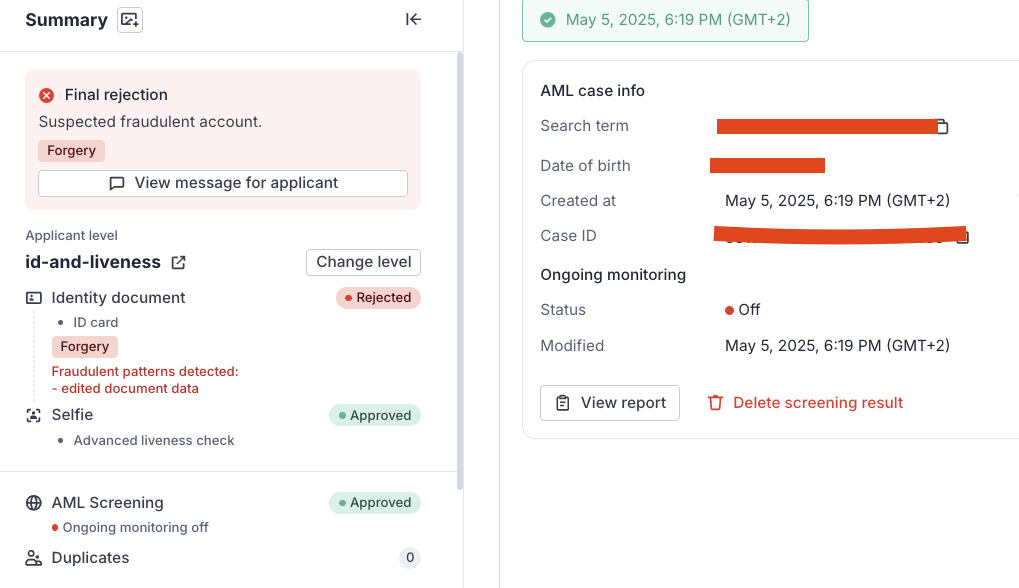Open the View report button
The image size is (1019, 588).
pyautogui.click(x=610, y=403)
